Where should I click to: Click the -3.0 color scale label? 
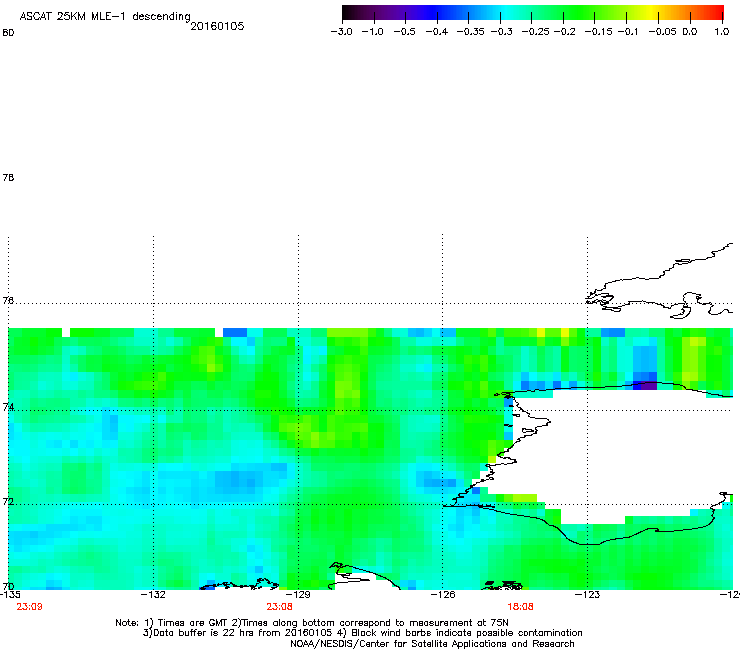pyautogui.click(x=342, y=32)
